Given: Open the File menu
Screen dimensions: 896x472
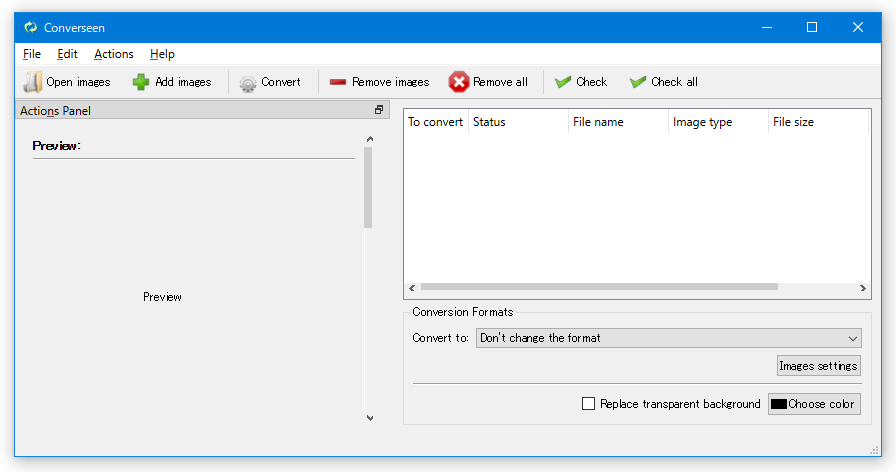Looking at the screenshot, I should pos(32,54).
